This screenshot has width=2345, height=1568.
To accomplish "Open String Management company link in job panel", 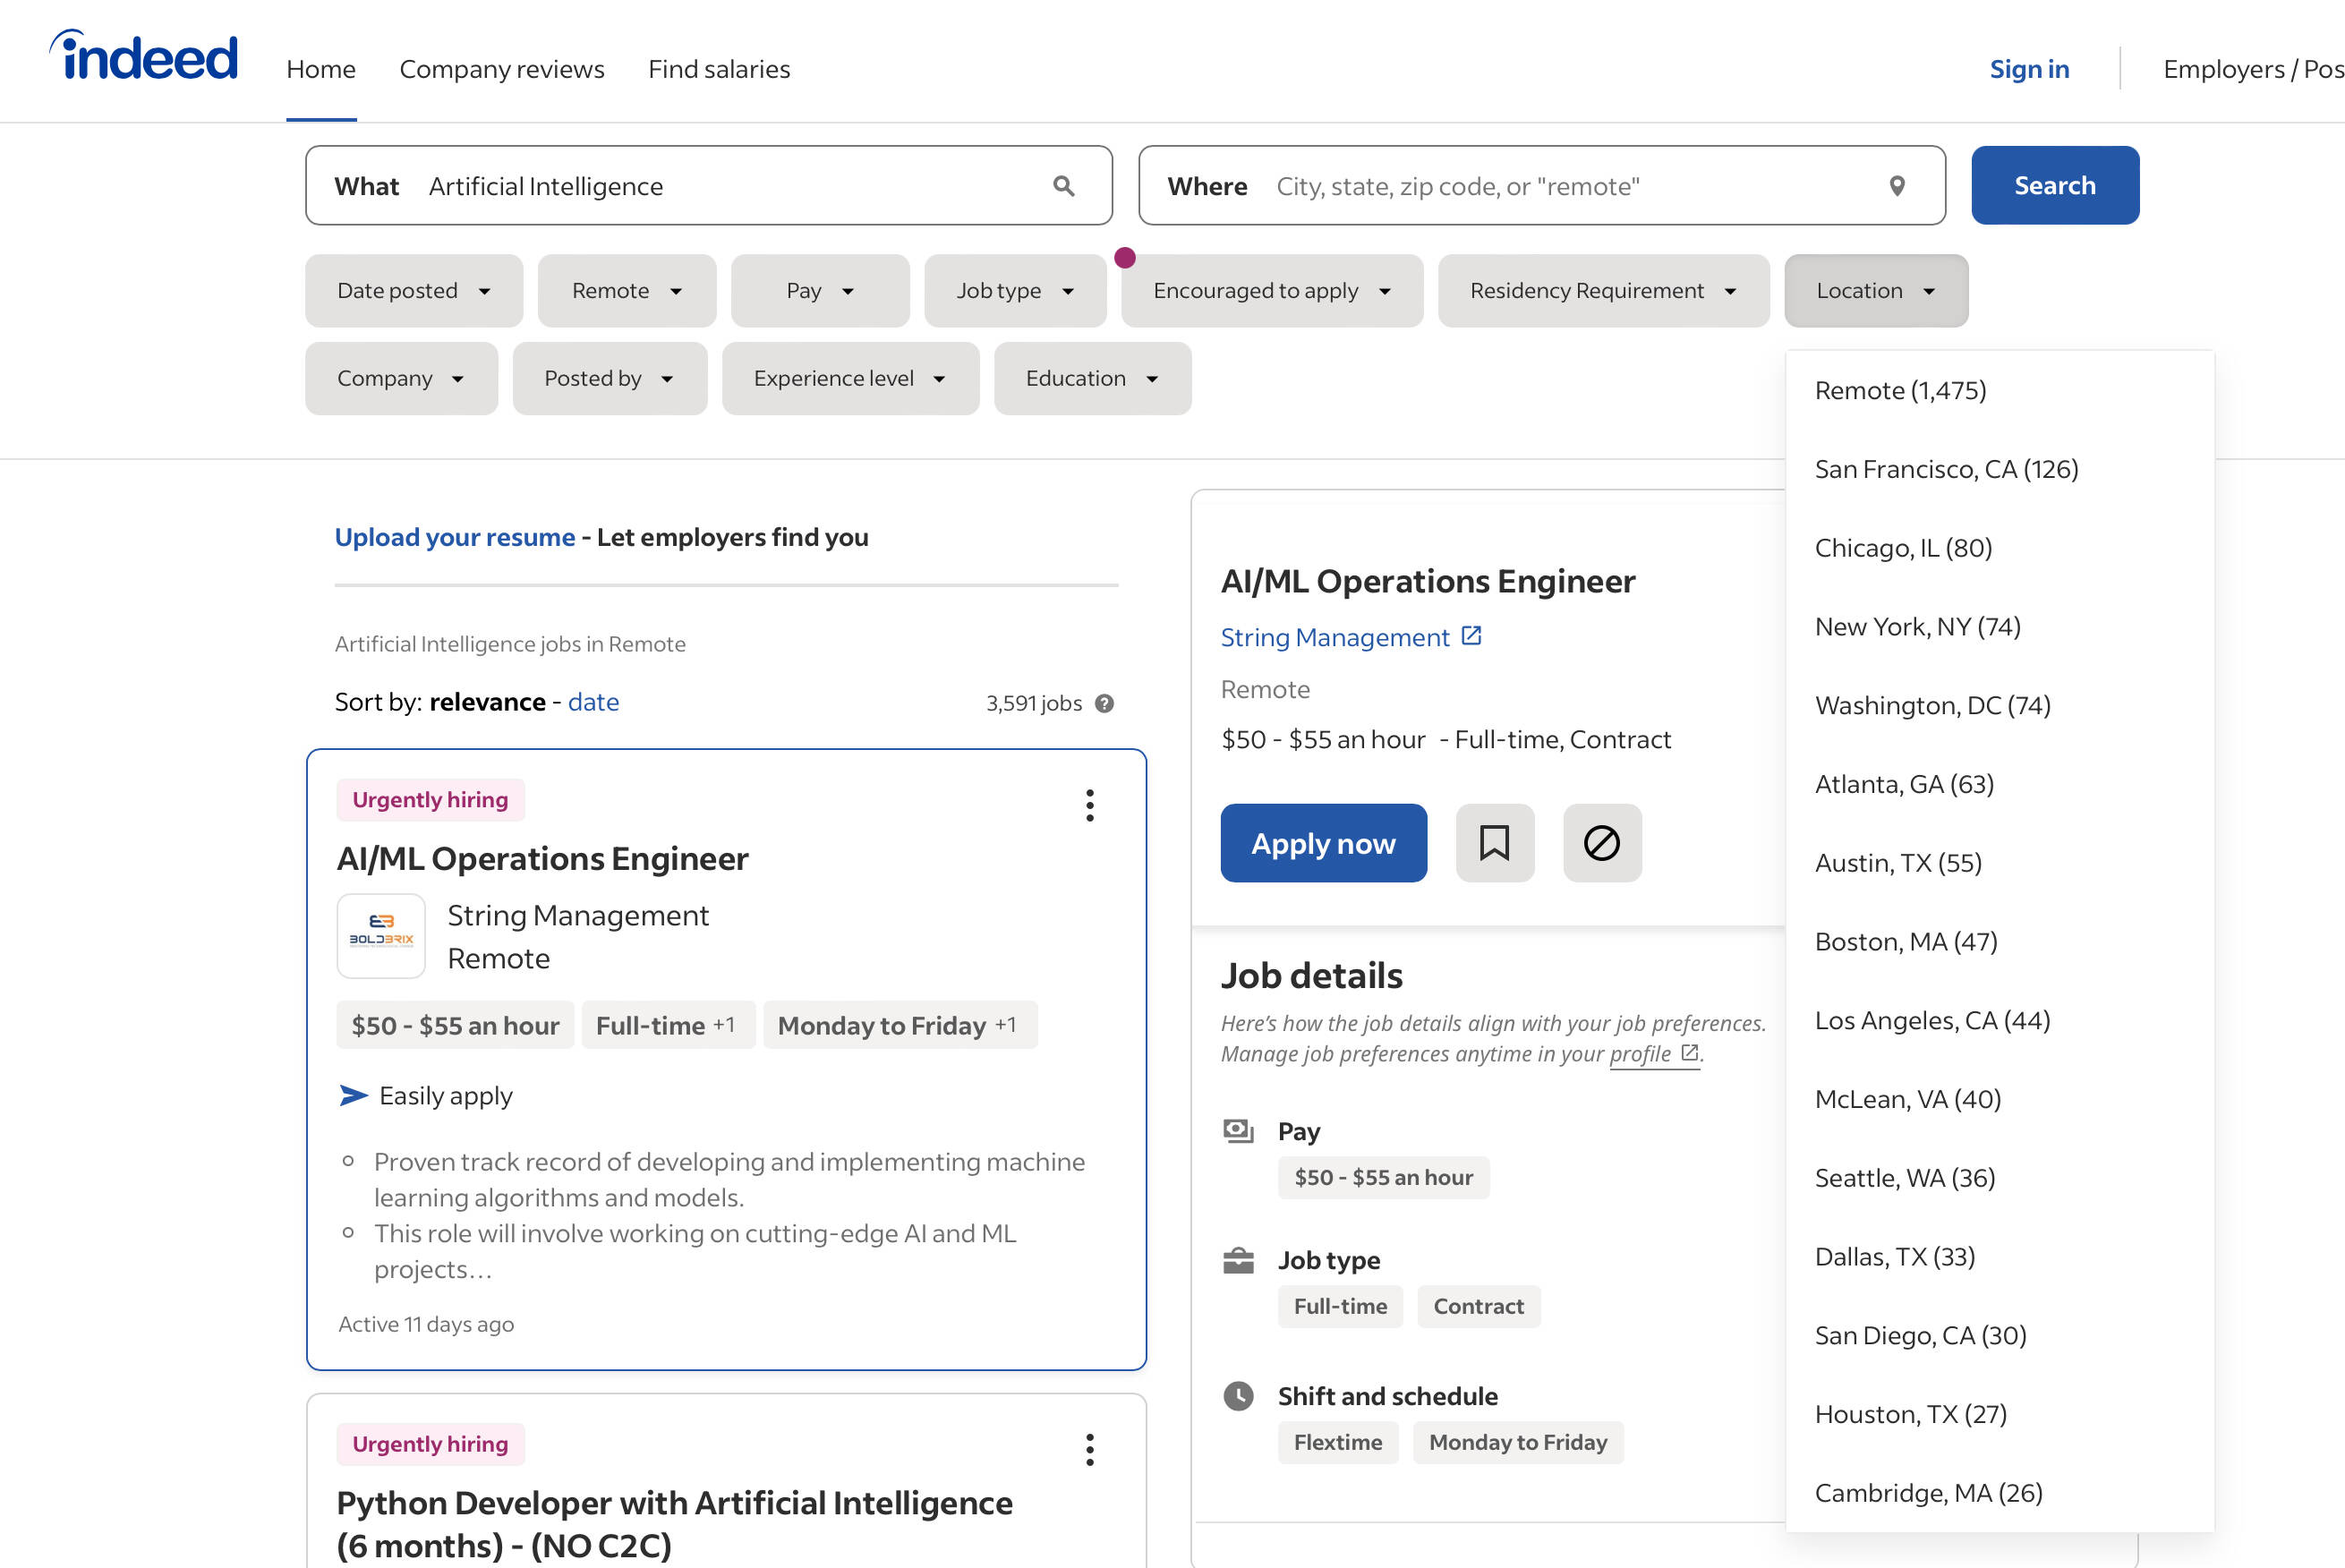I will [x=1335, y=638].
